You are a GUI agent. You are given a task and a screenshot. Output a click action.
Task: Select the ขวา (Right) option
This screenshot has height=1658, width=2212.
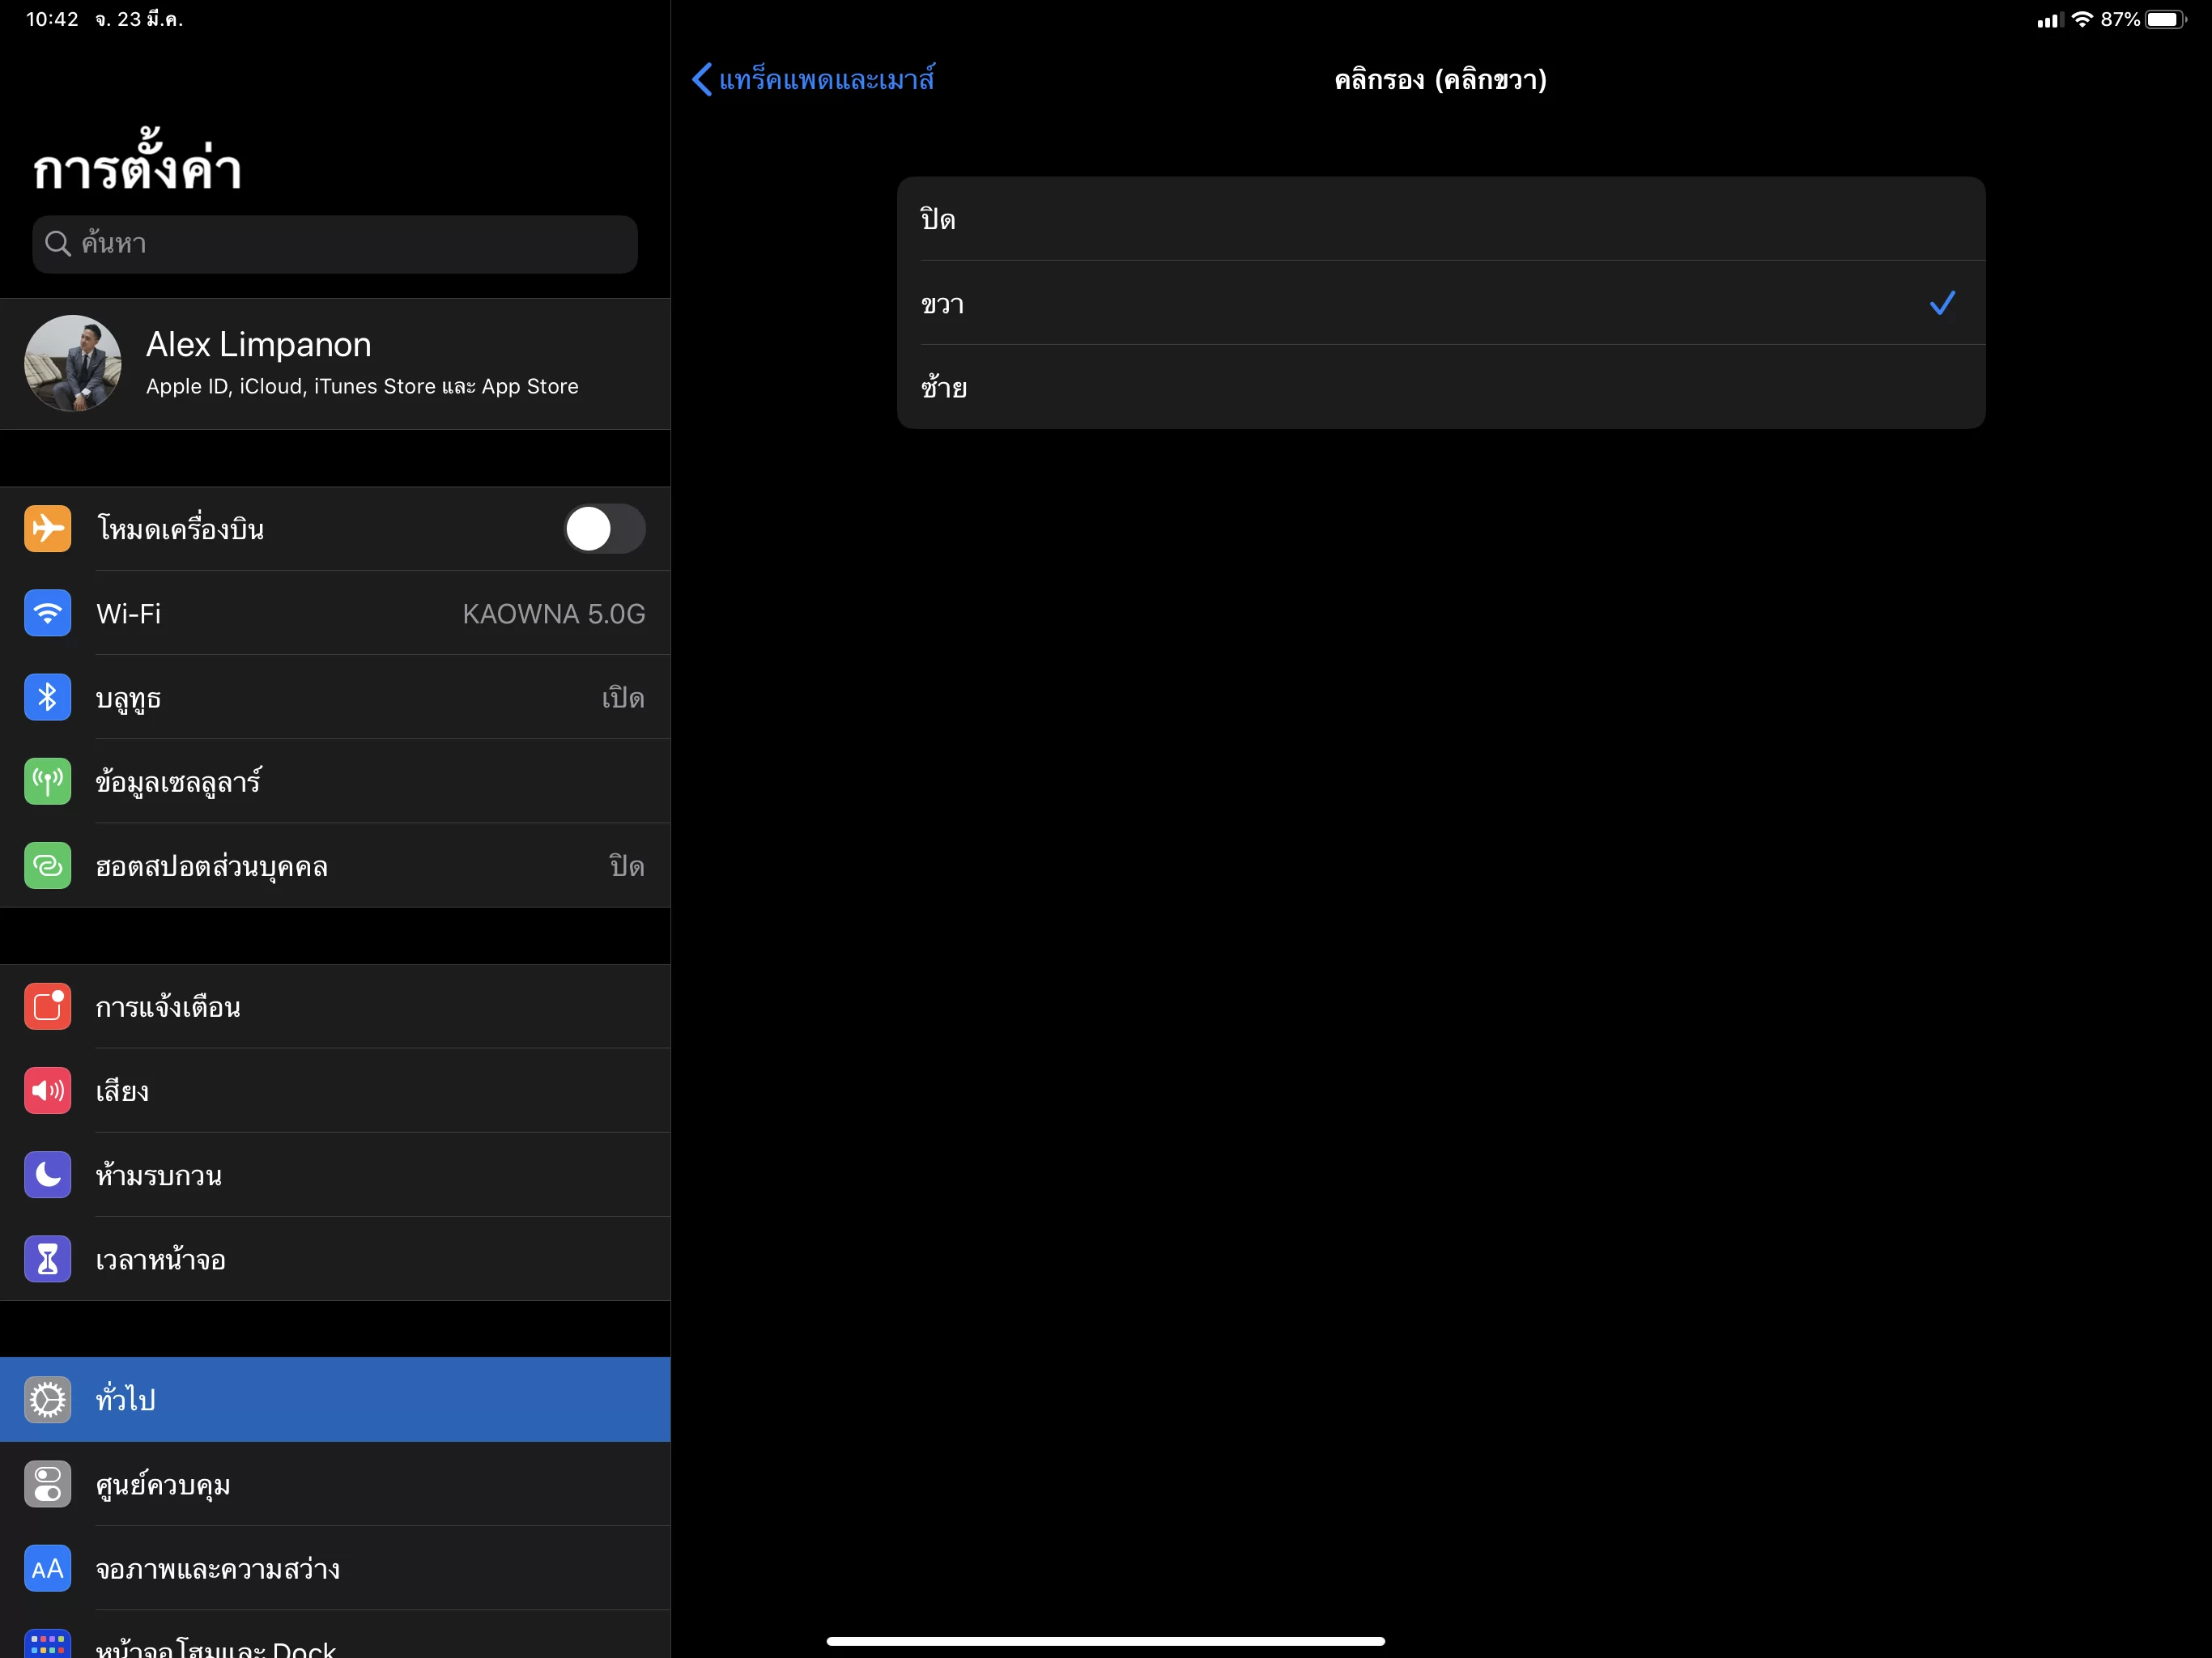pyautogui.click(x=1441, y=303)
